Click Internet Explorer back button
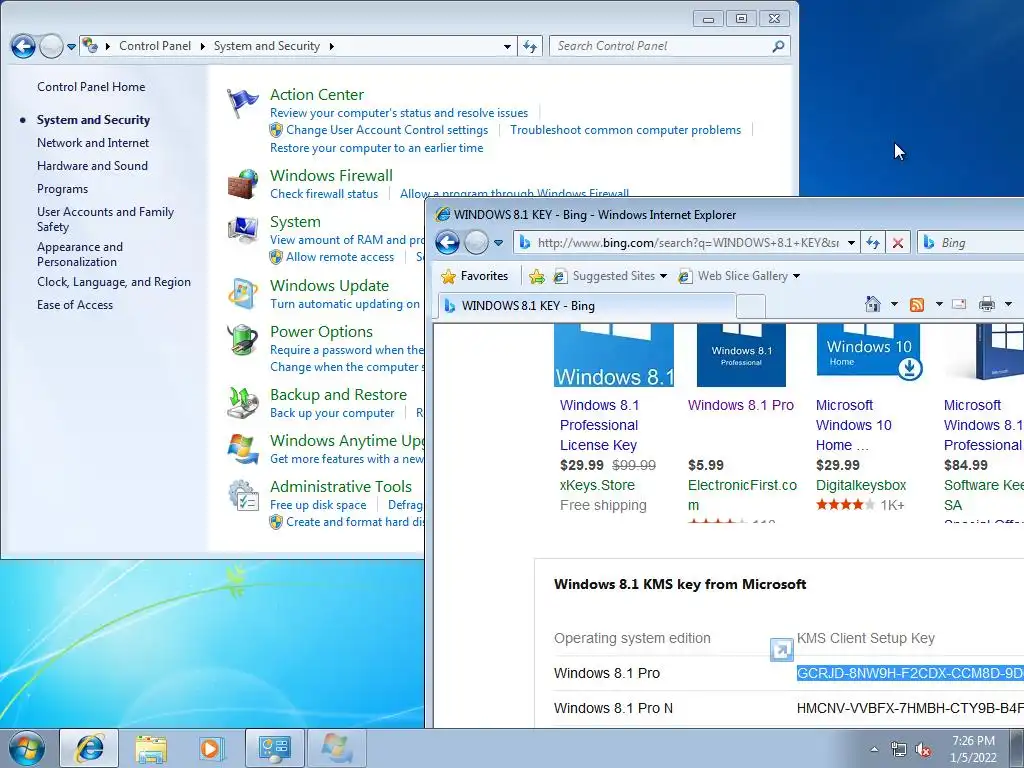Image resolution: width=1024 pixels, height=768 pixels. pos(447,243)
